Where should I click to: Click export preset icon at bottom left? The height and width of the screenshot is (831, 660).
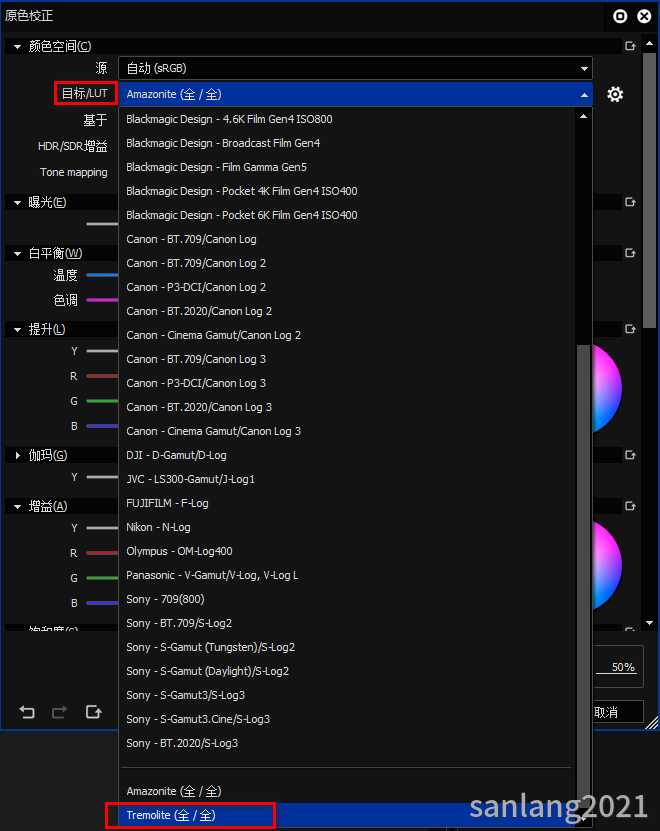(x=93, y=712)
